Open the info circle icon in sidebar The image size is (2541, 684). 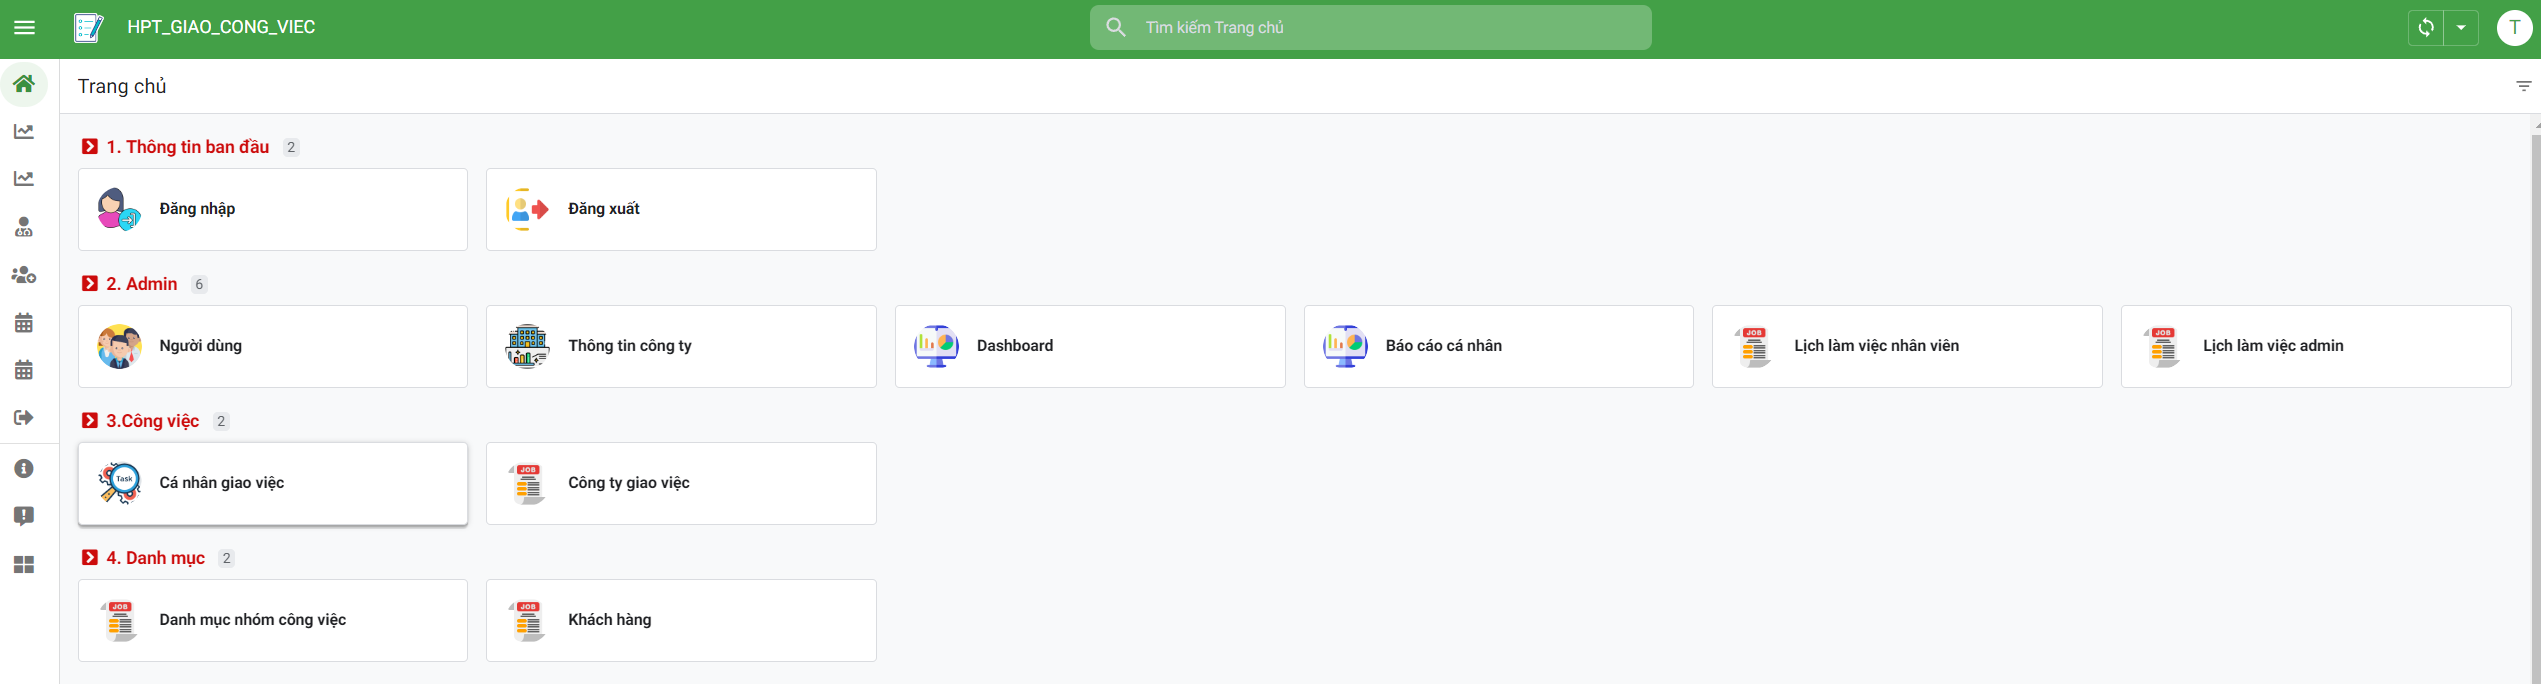click(x=24, y=468)
